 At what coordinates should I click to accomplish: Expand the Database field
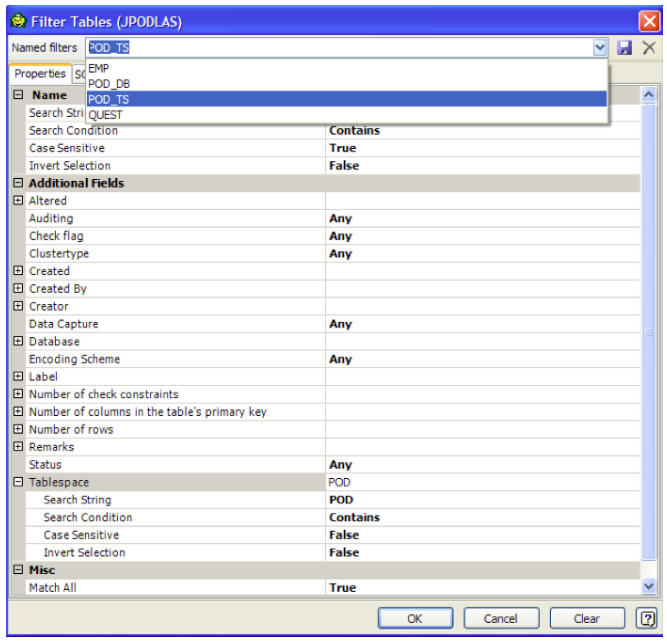point(18,341)
